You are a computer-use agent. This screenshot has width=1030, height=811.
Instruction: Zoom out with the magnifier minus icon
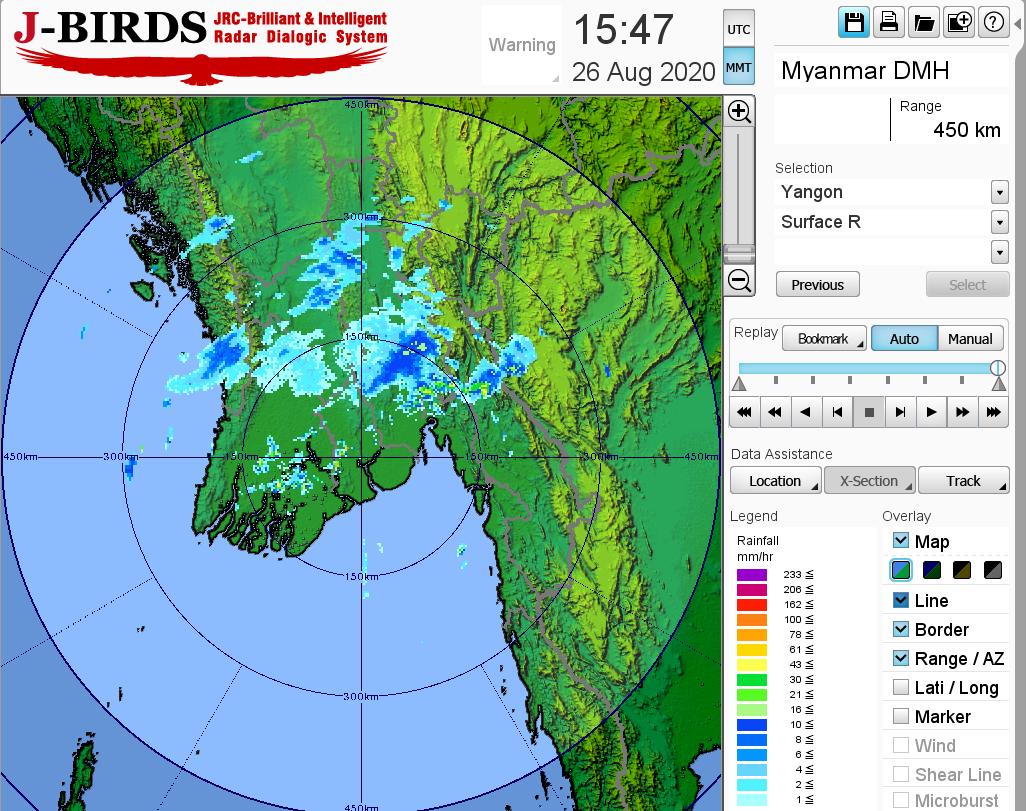[739, 280]
